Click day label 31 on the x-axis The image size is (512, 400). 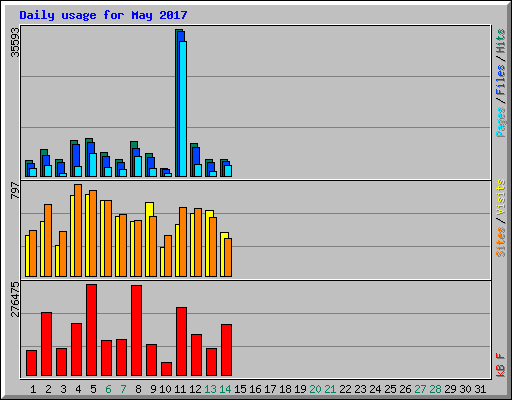[480, 389]
